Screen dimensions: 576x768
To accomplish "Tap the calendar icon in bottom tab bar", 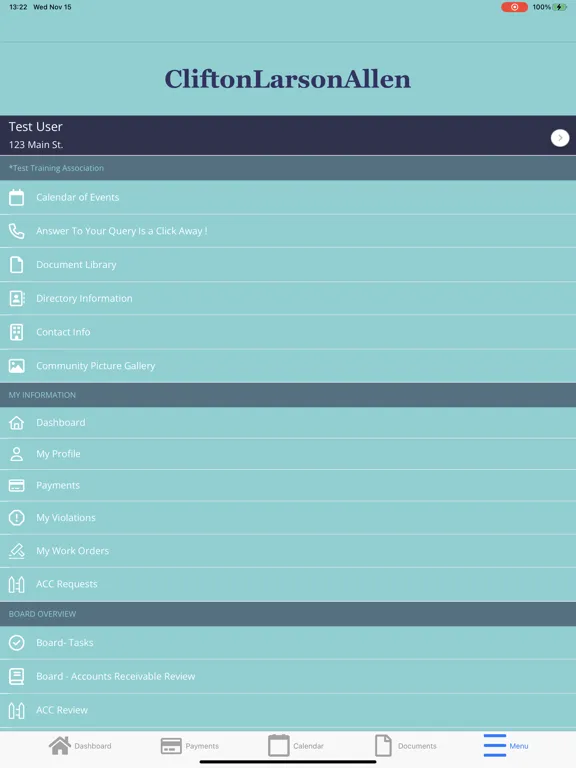I will 279,745.
